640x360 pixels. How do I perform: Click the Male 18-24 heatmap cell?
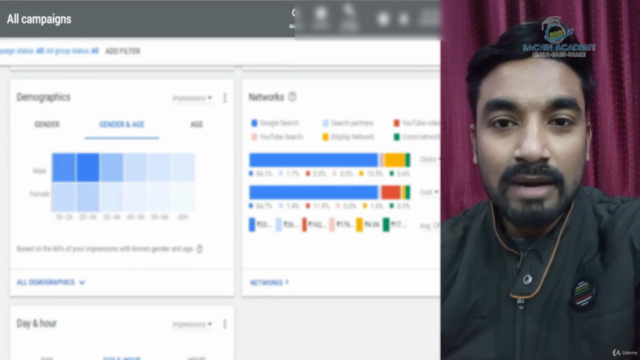coord(63,167)
